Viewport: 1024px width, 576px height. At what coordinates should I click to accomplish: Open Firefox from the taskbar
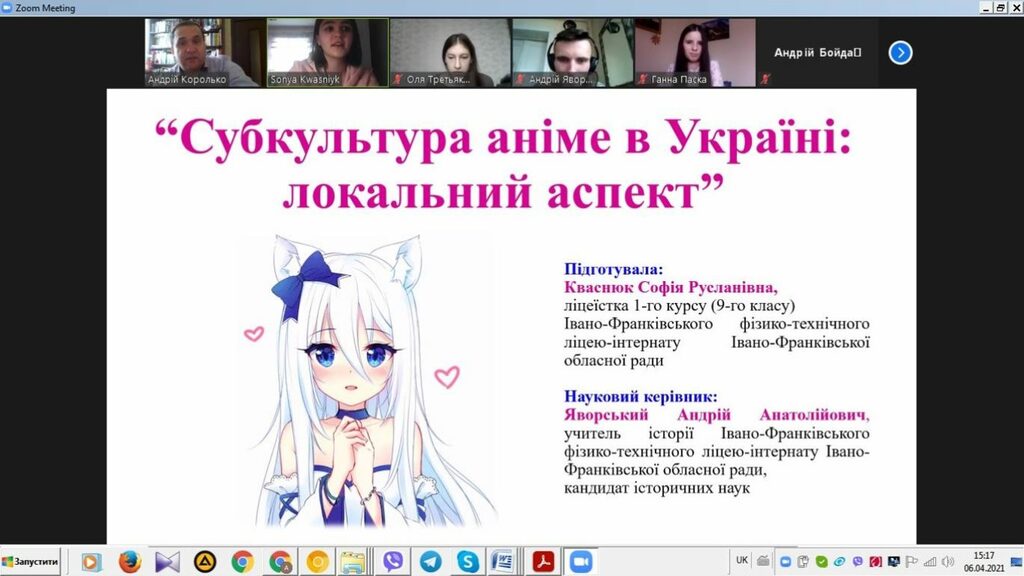click(x=129, y=562)
